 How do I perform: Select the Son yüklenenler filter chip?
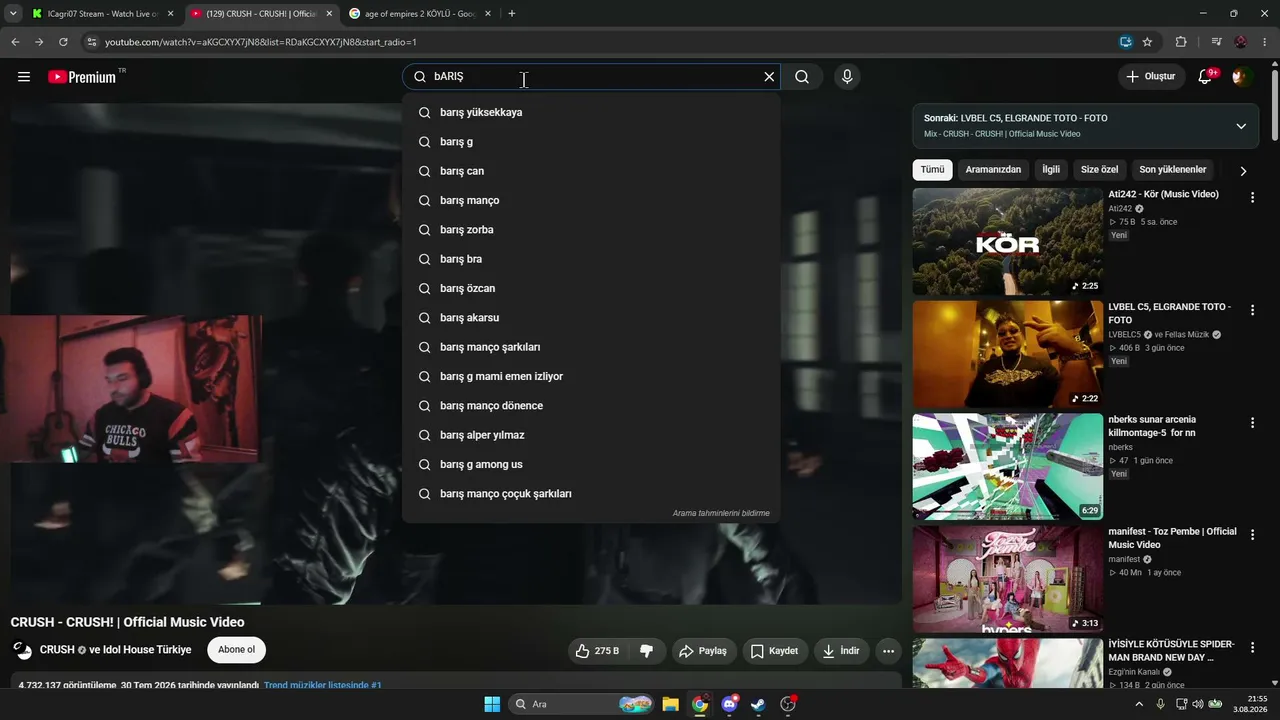1173,170
